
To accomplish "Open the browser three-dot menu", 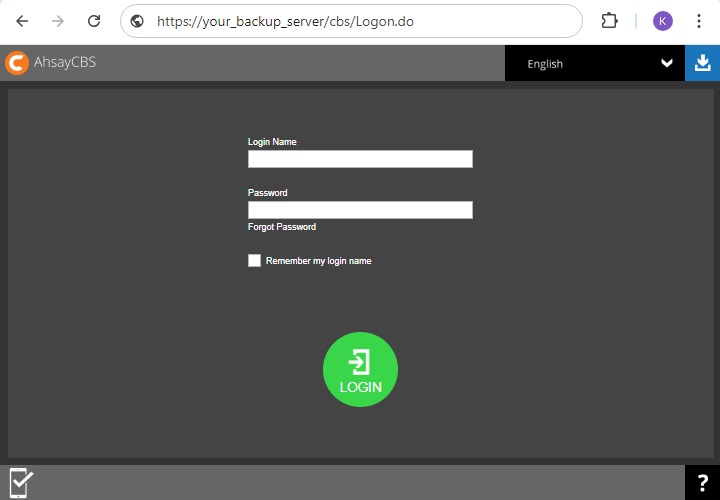I will coord(698,21).
